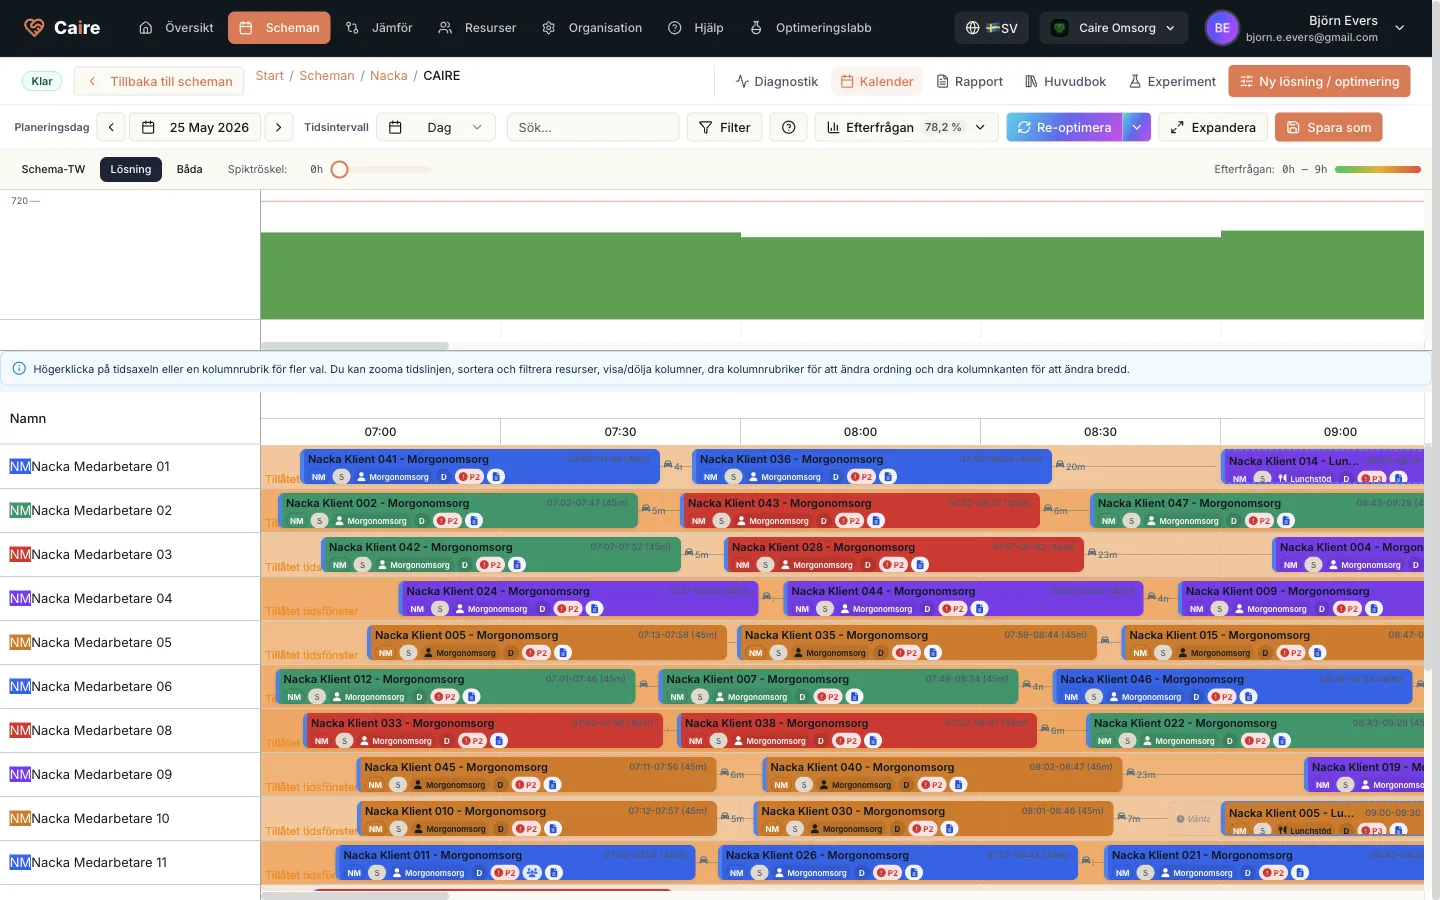Click into the Sök search field
1440x900 pixels.
click(593, 127)
